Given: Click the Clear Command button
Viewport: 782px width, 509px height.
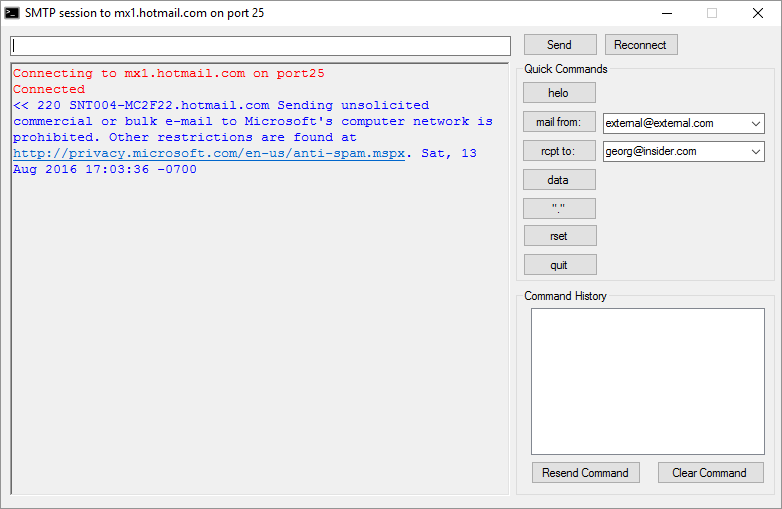Looking at the screenshot, I should [x=711, y=473].
